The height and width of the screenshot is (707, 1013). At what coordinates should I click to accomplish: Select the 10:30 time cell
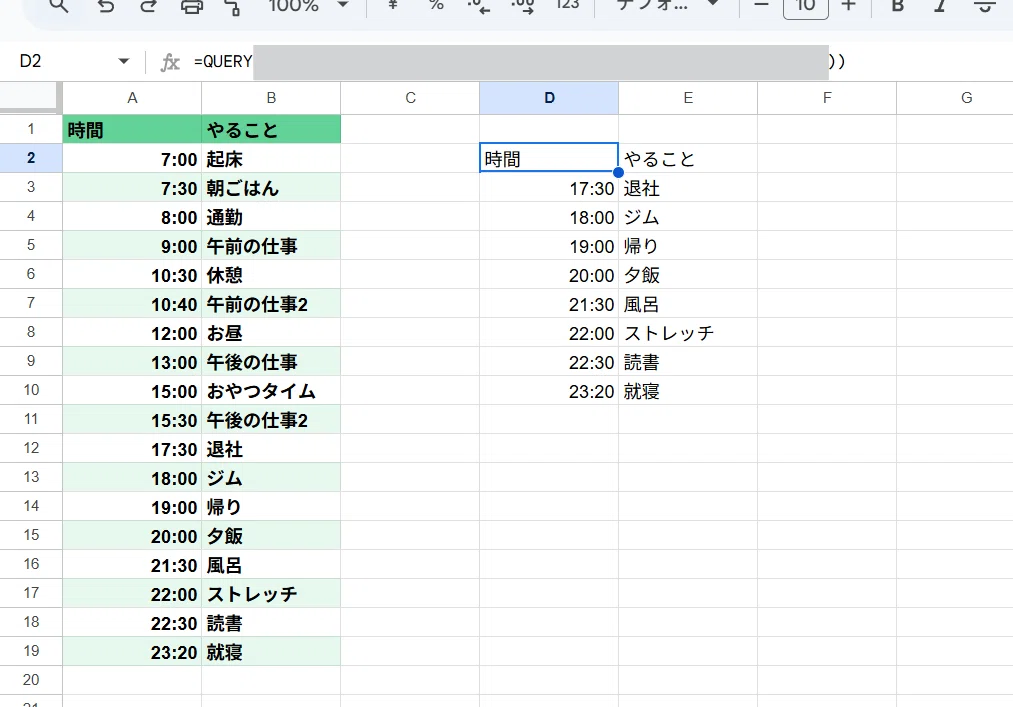click(132, 275)
